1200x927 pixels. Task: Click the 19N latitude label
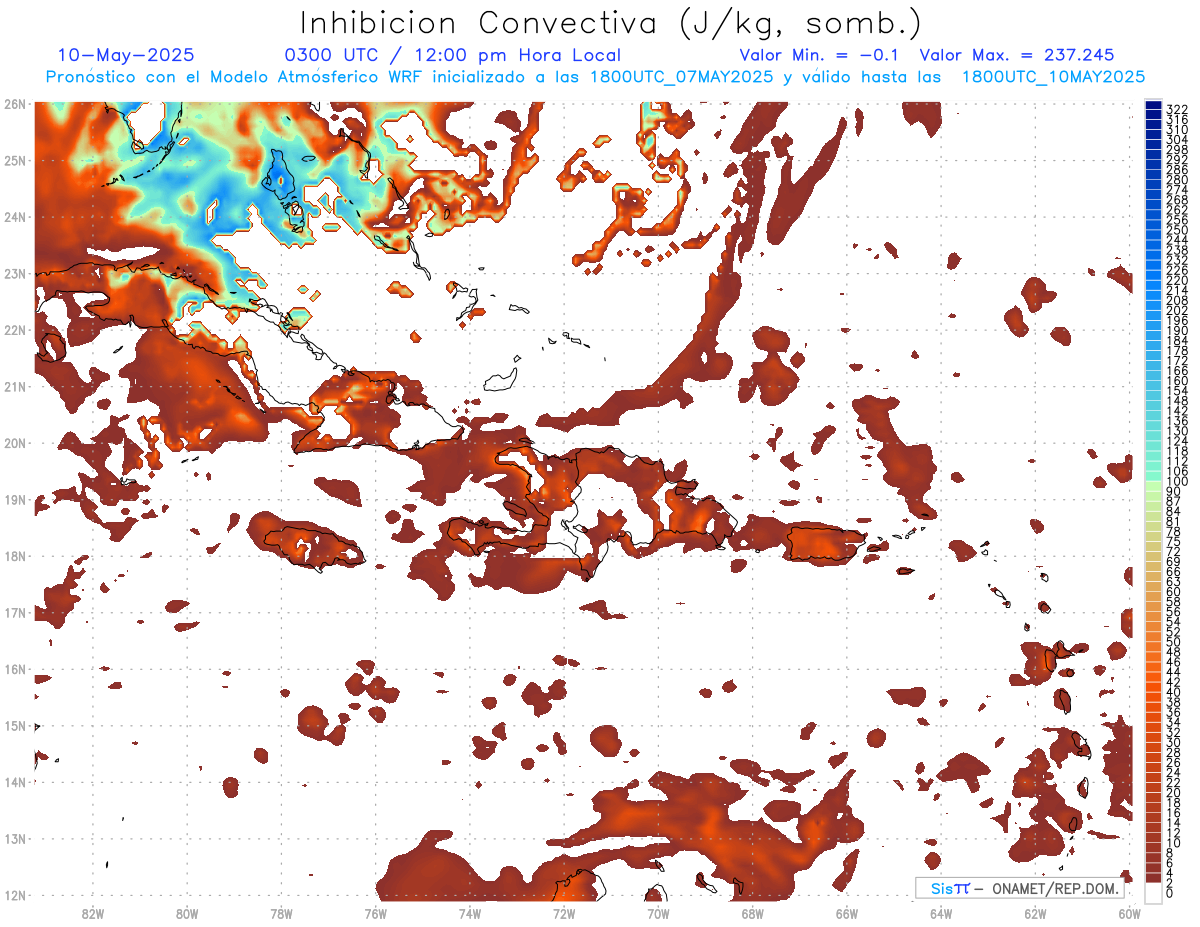[14, 499]
